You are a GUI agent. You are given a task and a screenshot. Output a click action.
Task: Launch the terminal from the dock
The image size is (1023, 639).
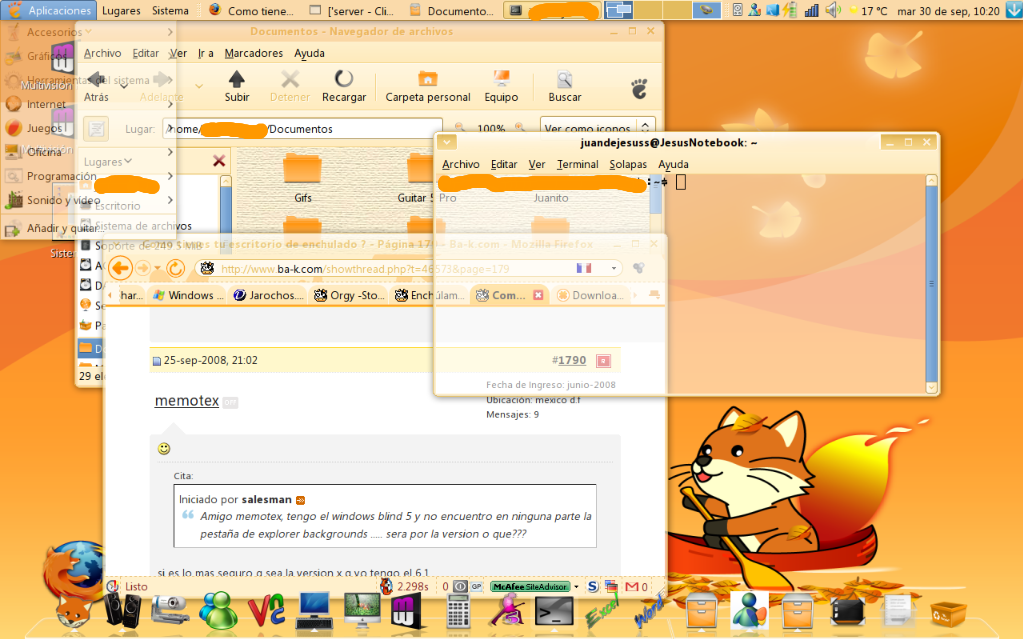click(x=554, y=612)
